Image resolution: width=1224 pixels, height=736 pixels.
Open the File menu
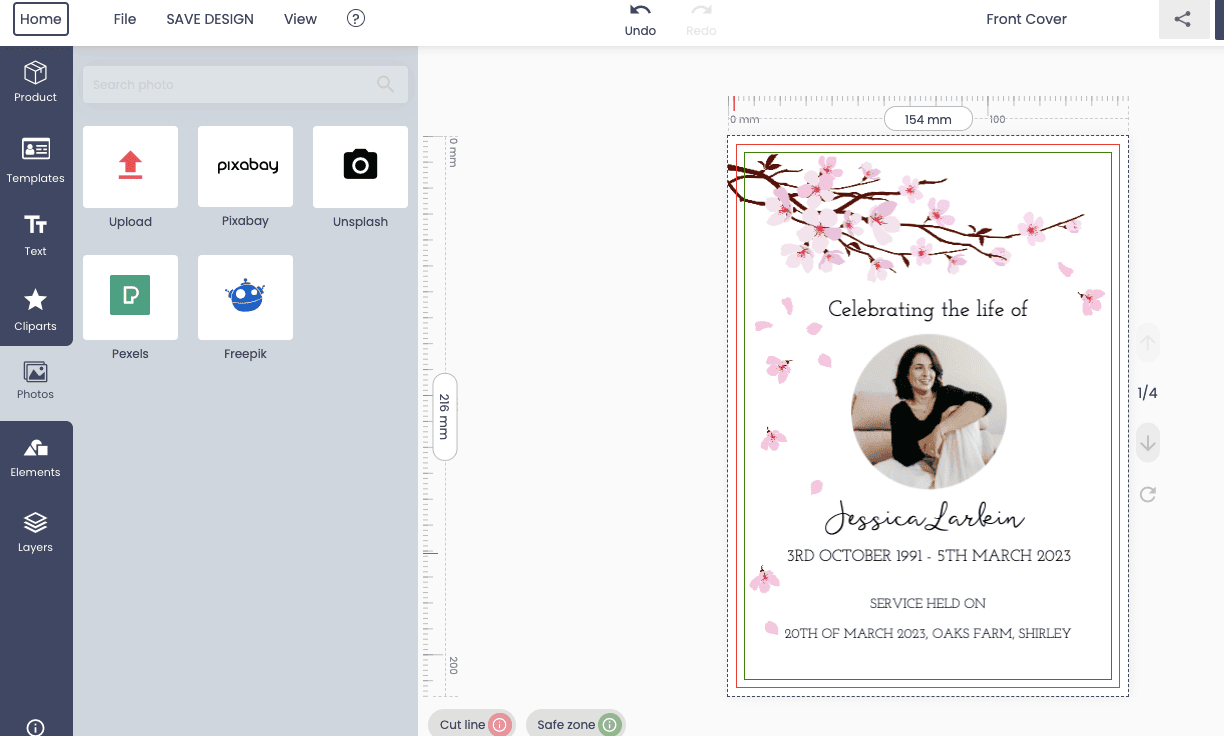coord(125,19)
